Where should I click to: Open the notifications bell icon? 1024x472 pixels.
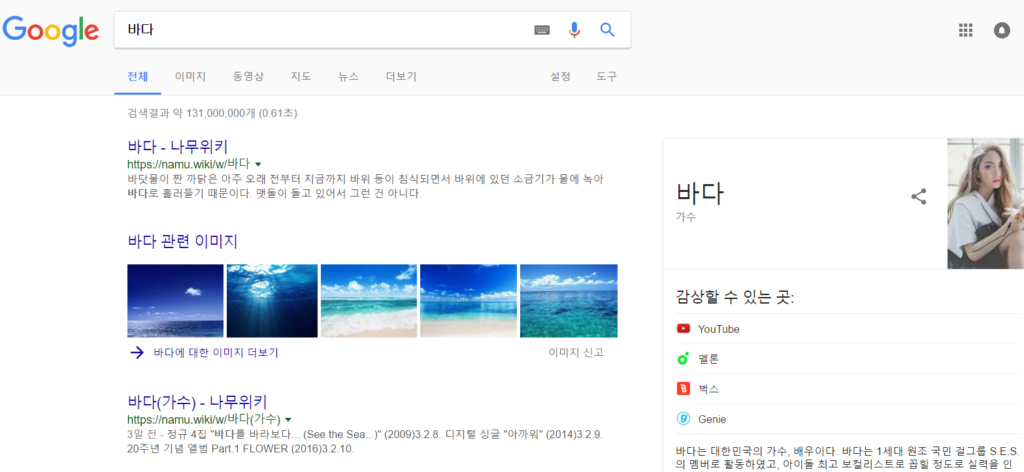click(x=1002, y=30)
